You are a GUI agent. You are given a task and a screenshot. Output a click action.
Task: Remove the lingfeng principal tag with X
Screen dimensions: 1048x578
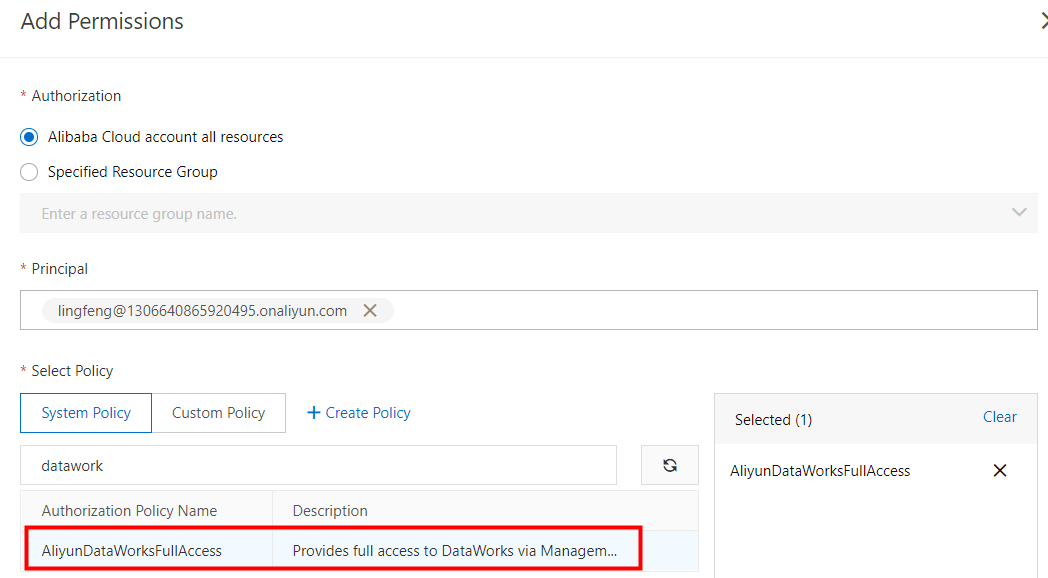pyautogui.click(x=370, y=311)
